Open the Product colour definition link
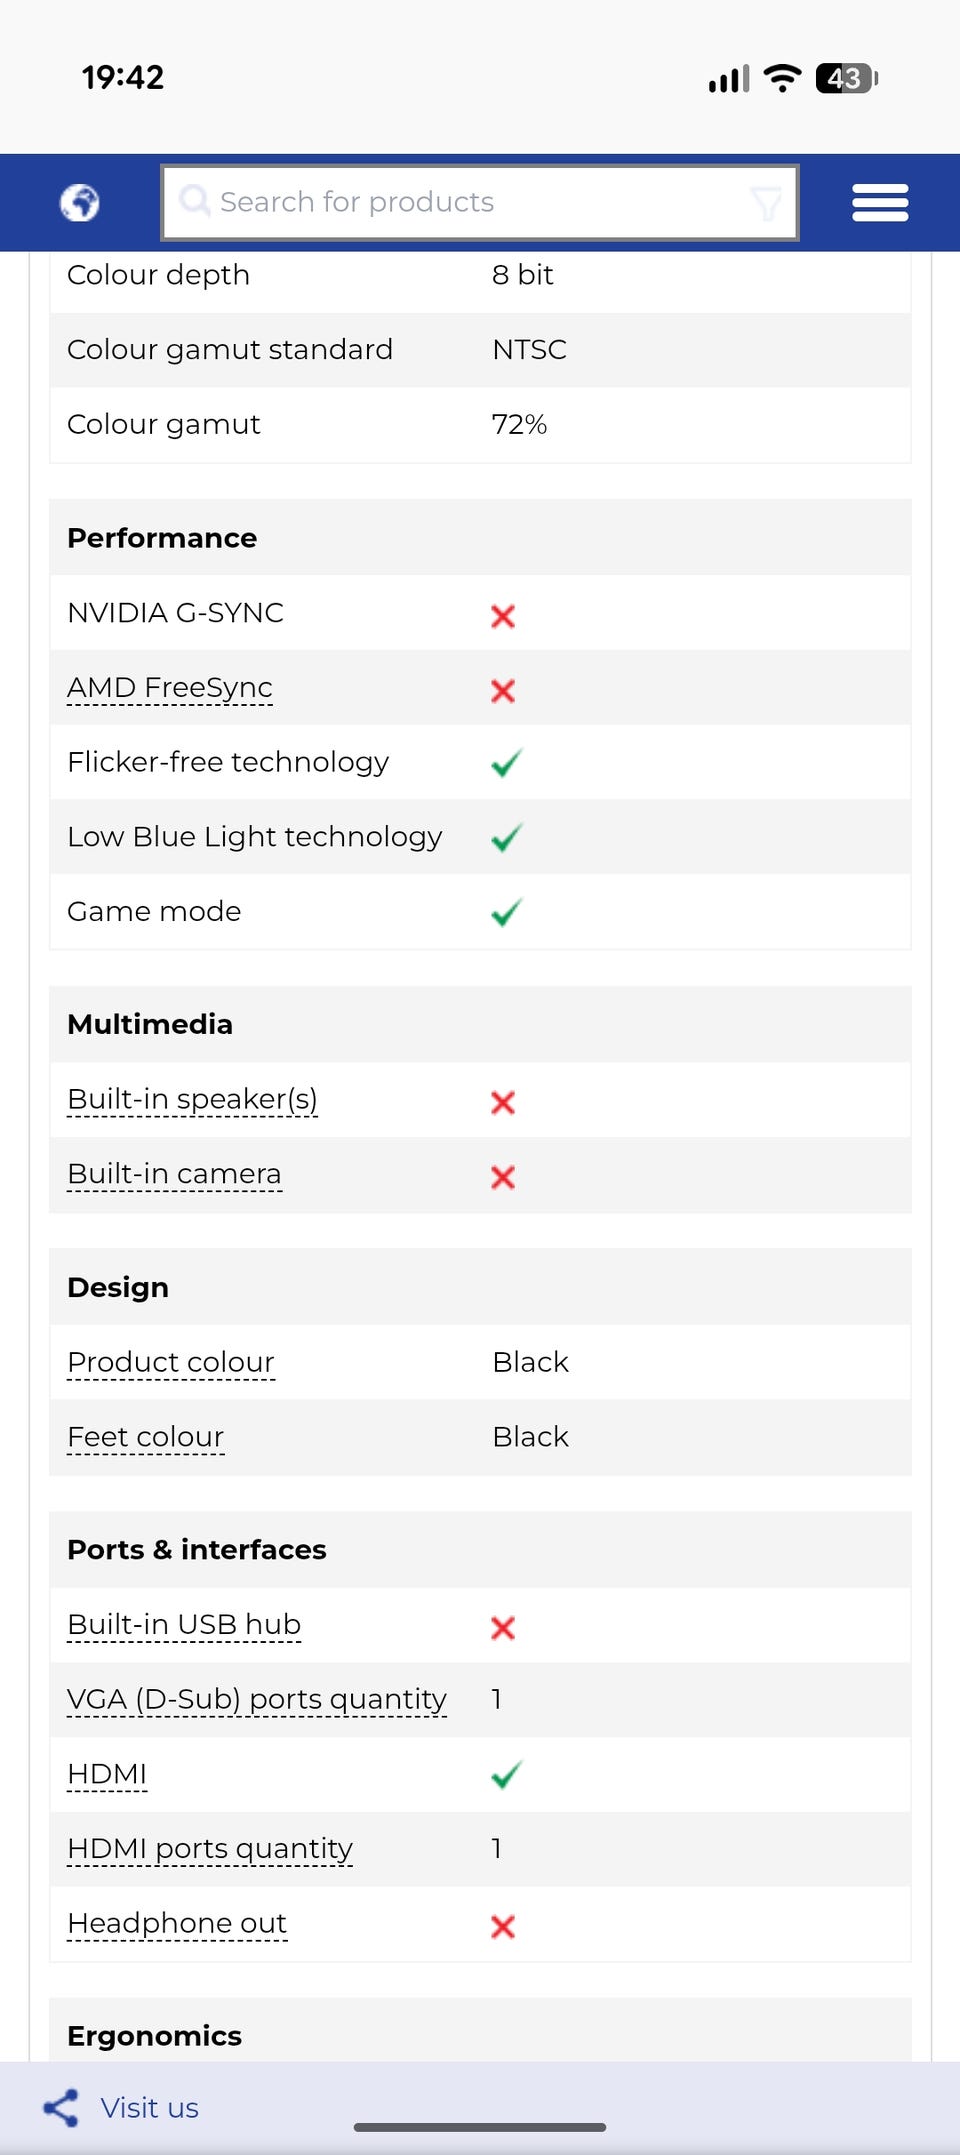The image size is (960, 2155). coord(170,1362)
